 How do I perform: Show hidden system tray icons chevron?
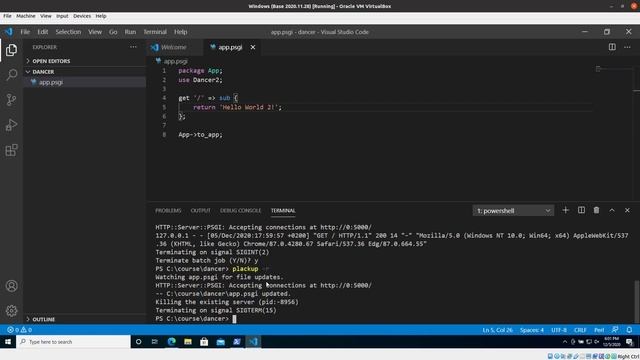[565, 342]
